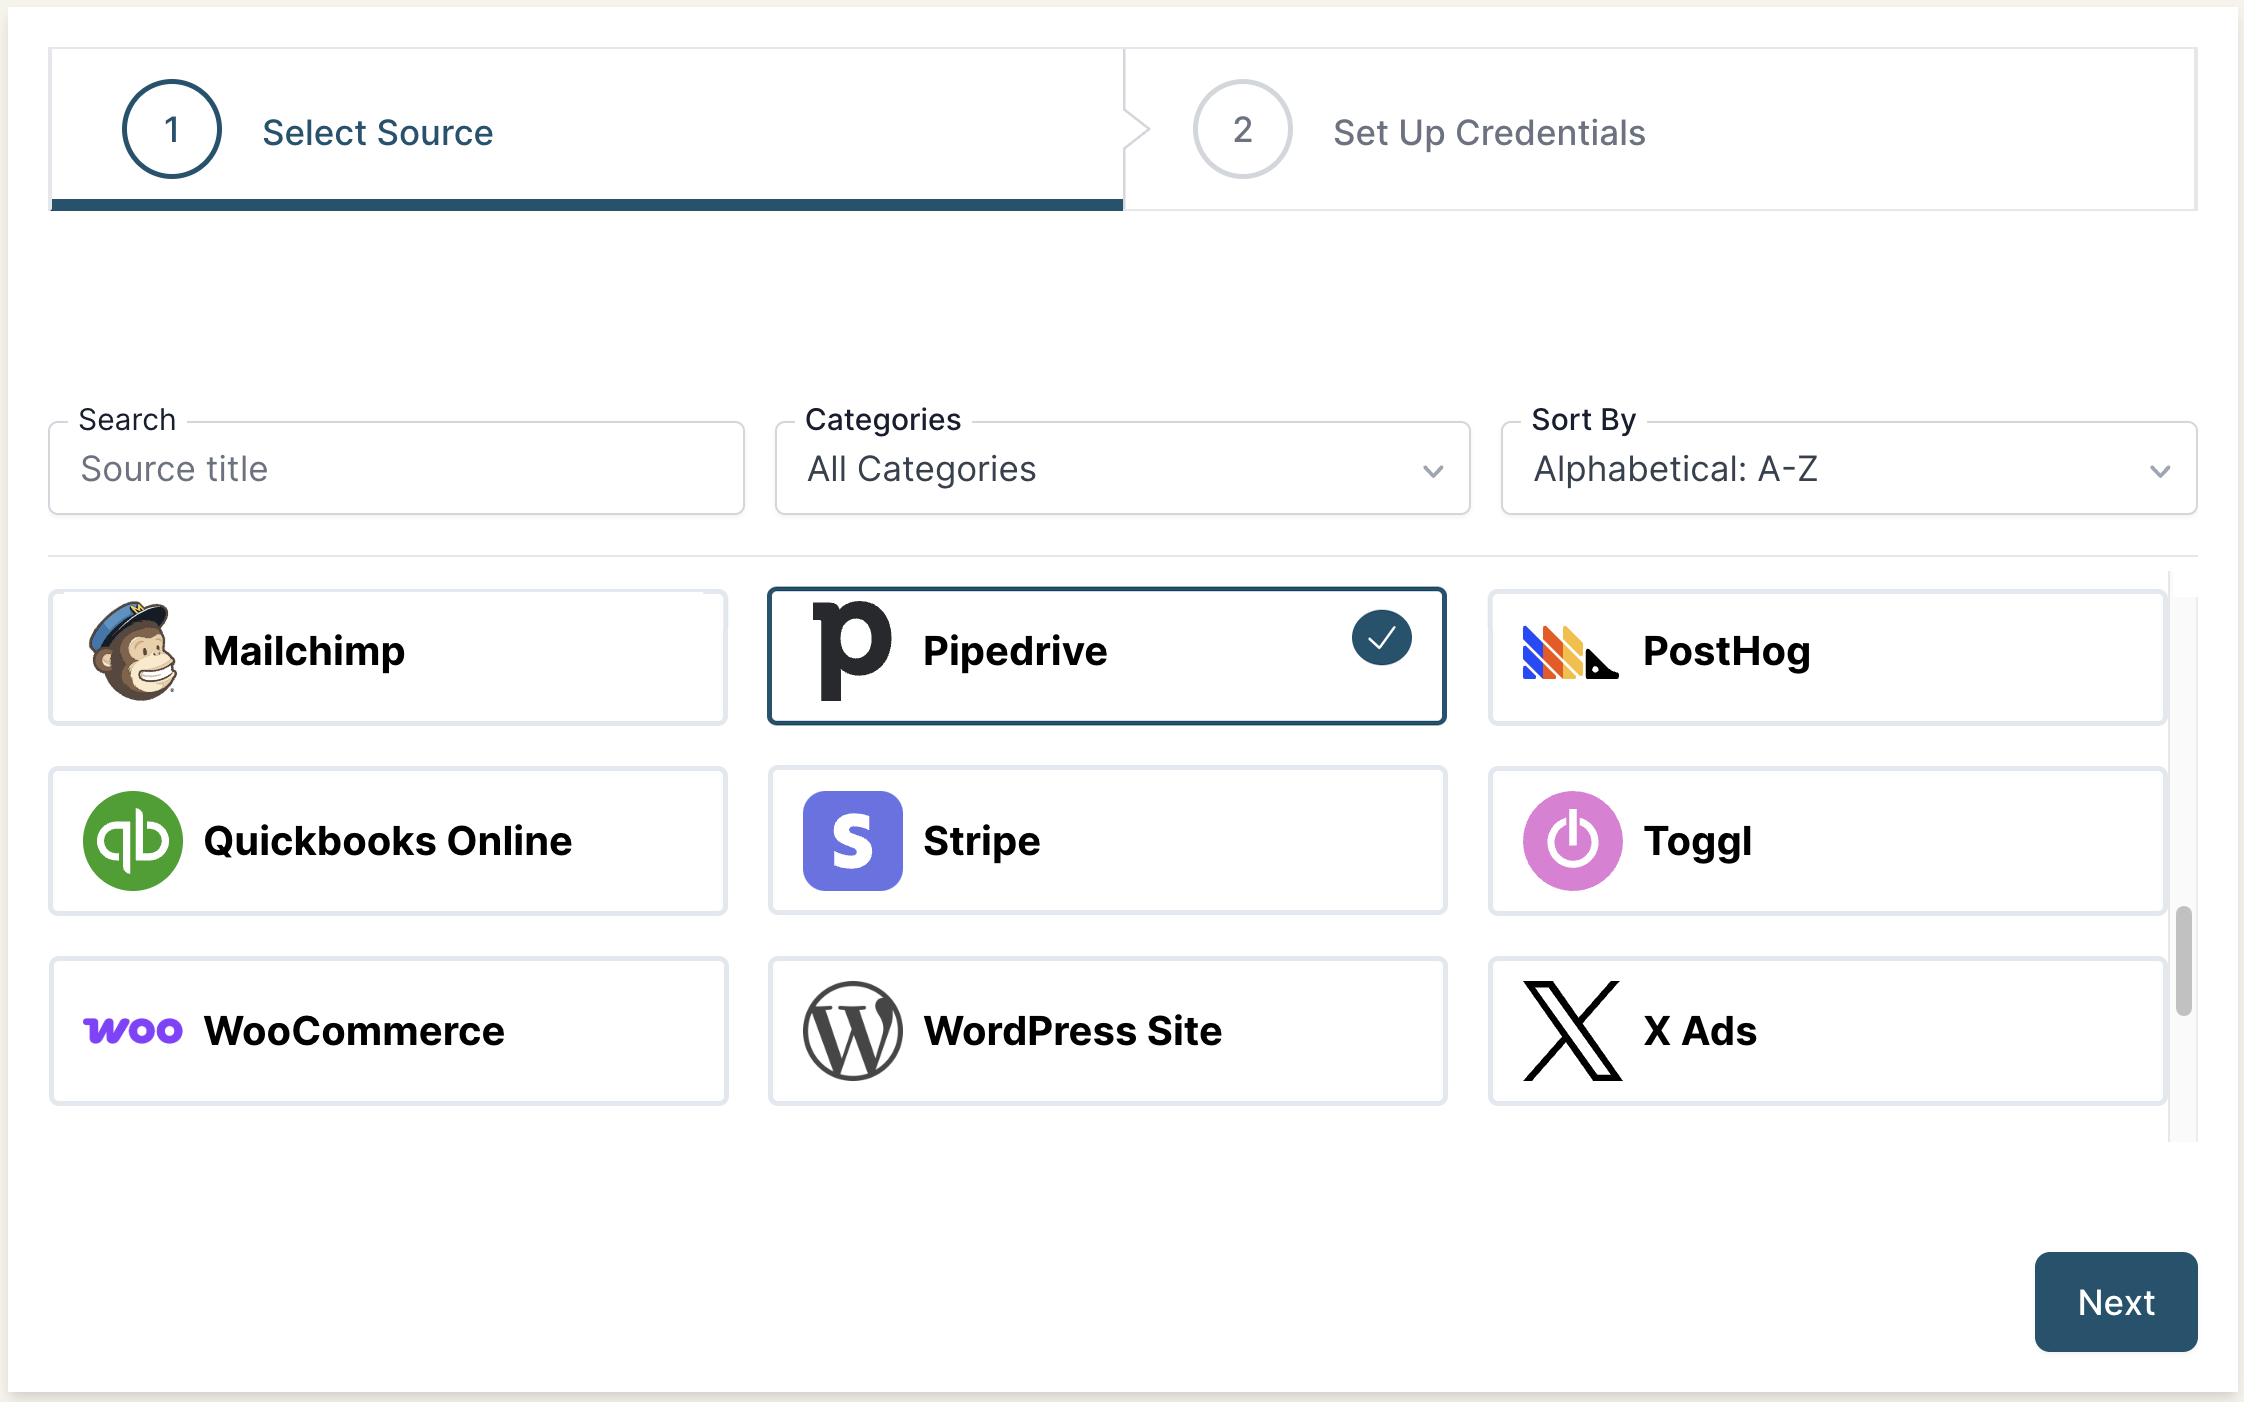Click the green Quickbooks Online logo

click(133, 841)
